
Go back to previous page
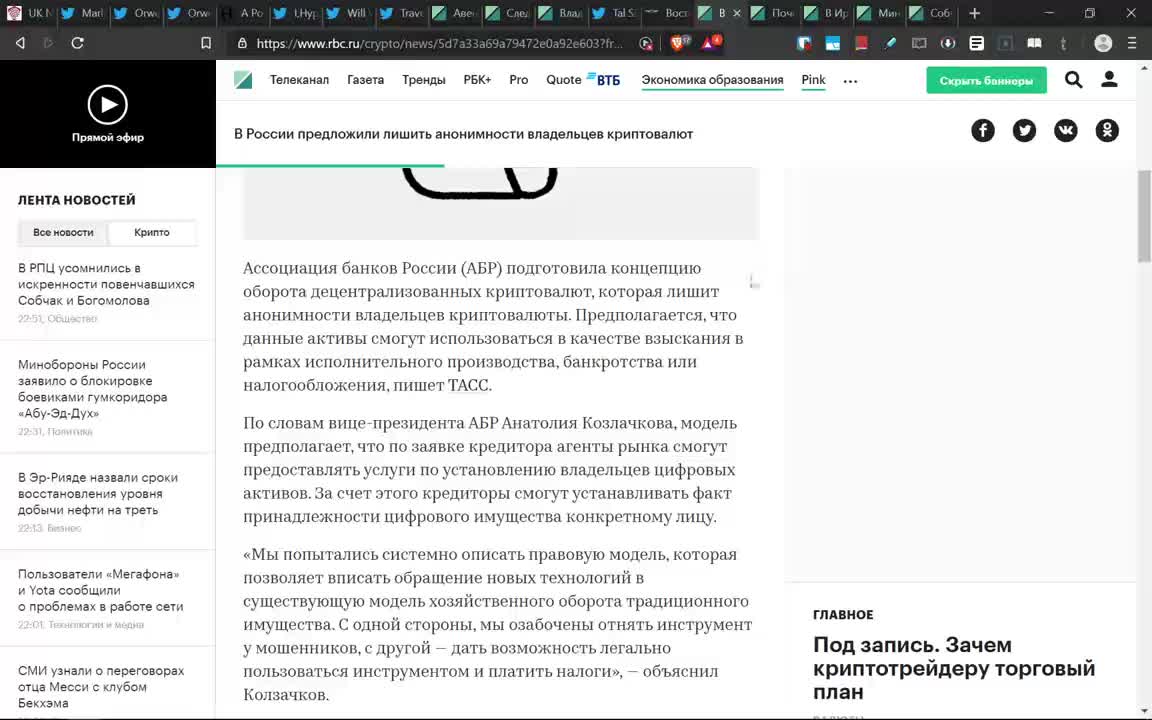pyautogui.click(x=21, y=43)
